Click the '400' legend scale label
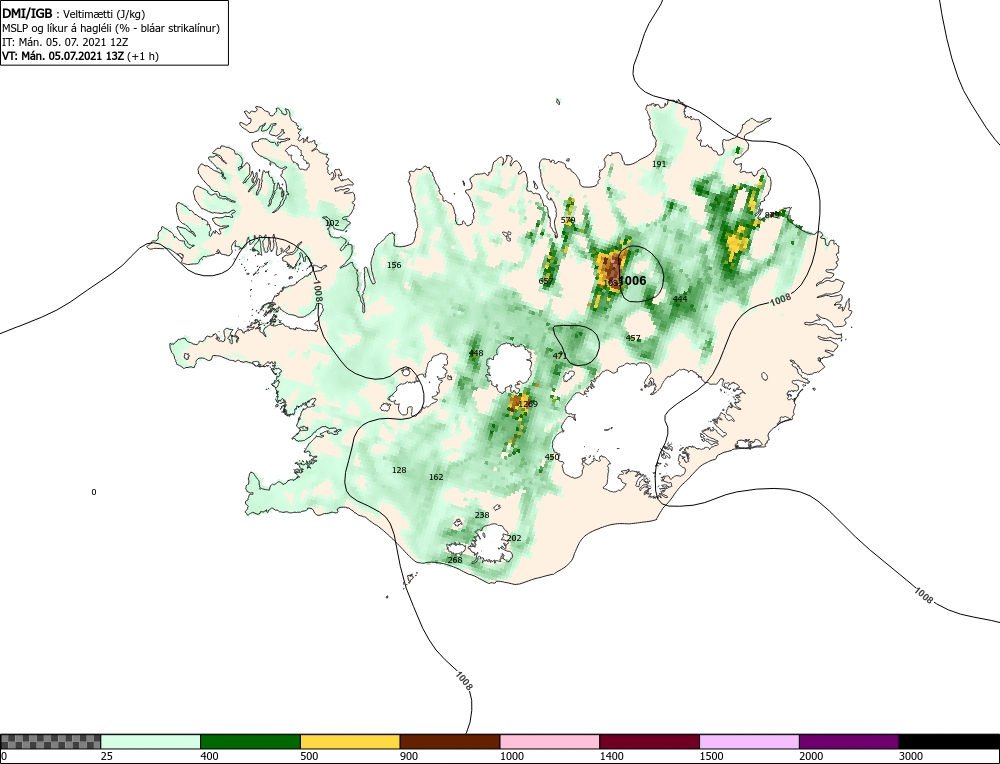1000x764 pixels. pyautogui.click(x=209, y=756)
